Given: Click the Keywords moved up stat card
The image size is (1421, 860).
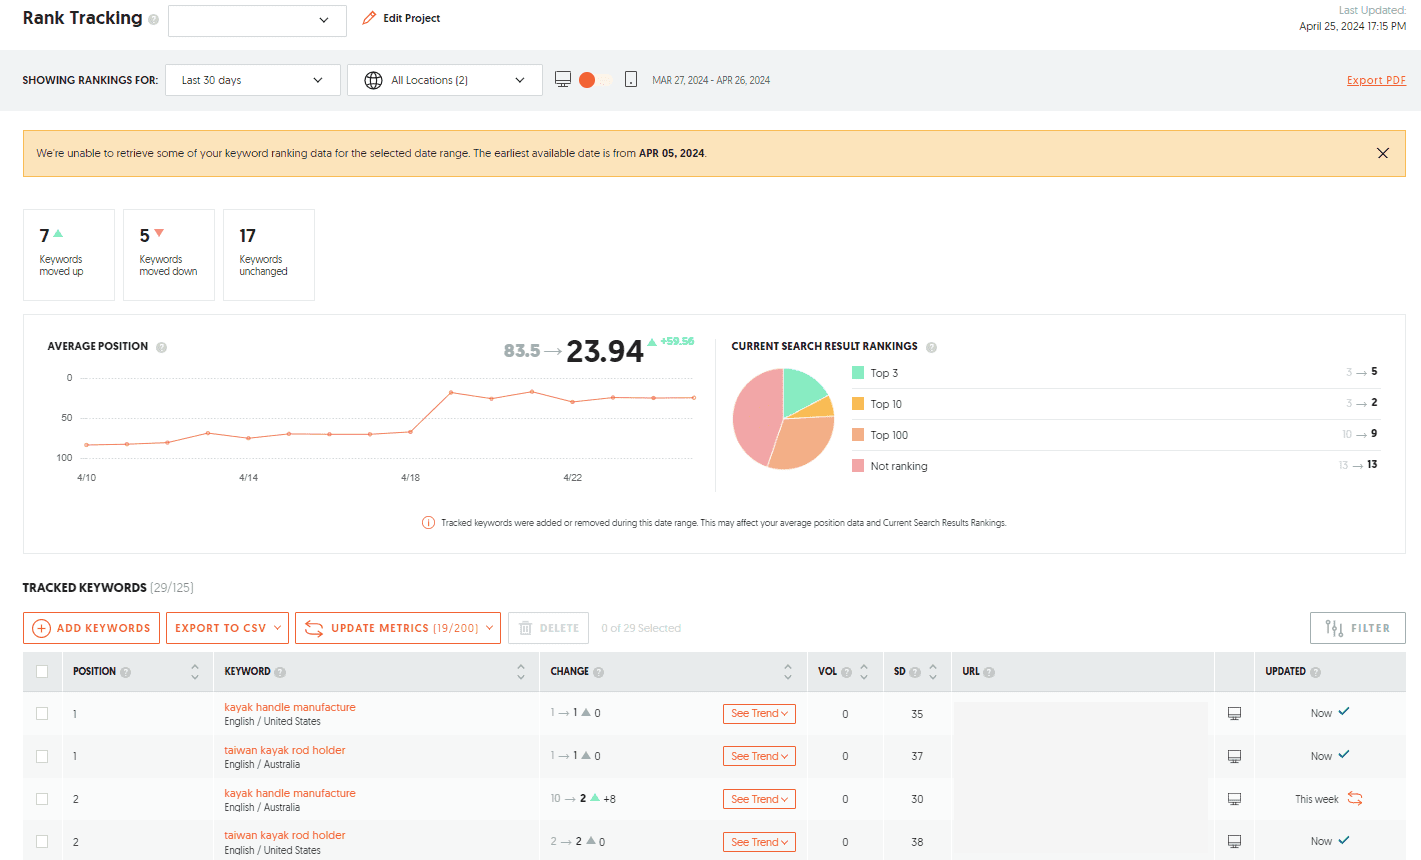Looking at the screenshot, I should 69,255.
